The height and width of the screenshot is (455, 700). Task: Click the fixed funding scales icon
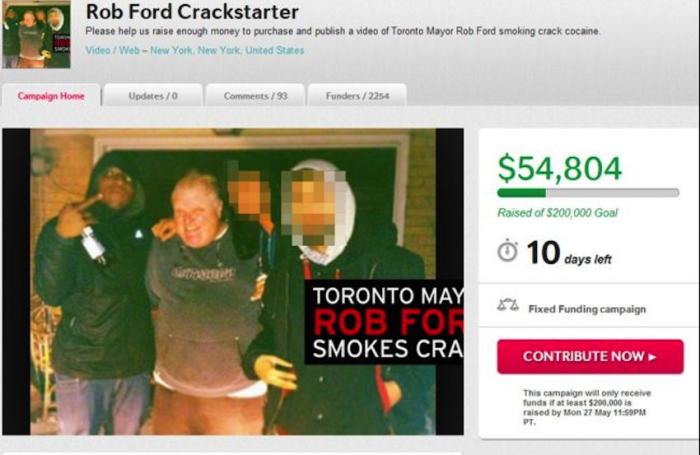click(508, 305)
